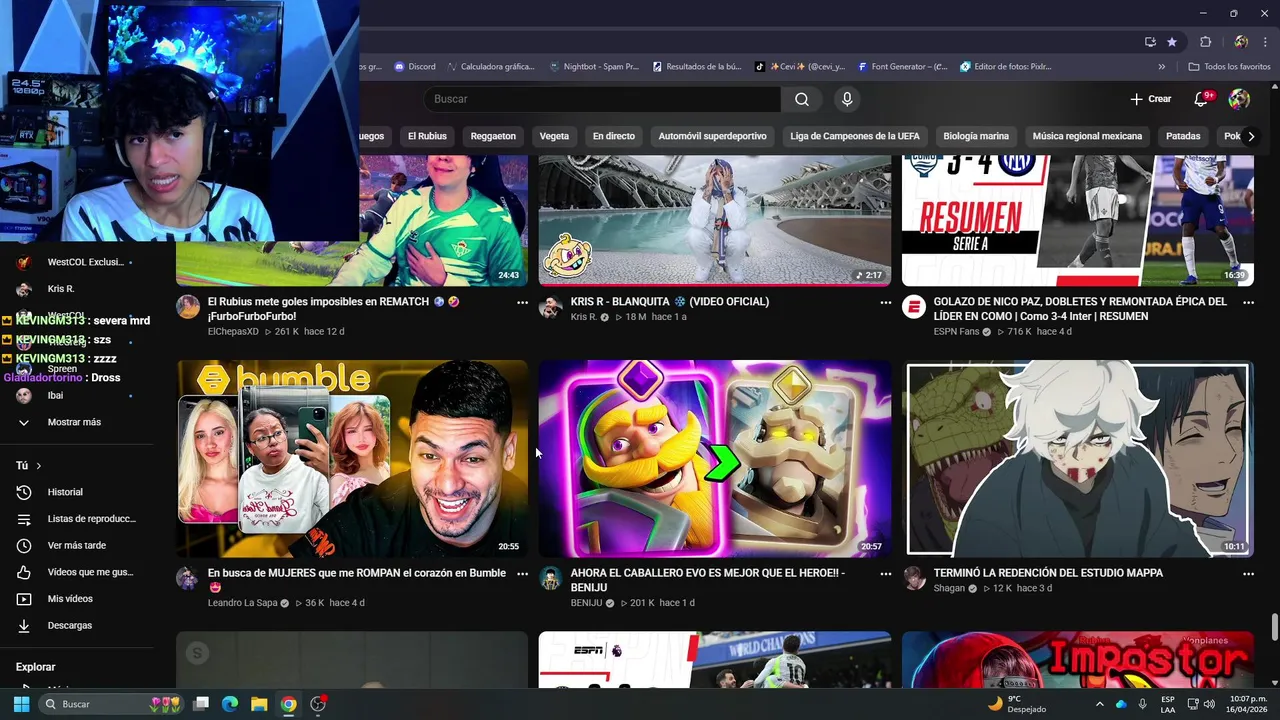Viewport: 1280px width, 720px height.
Task: Select El Rubius filter chip
Action: pyautogui.click(x=427, y=136)
